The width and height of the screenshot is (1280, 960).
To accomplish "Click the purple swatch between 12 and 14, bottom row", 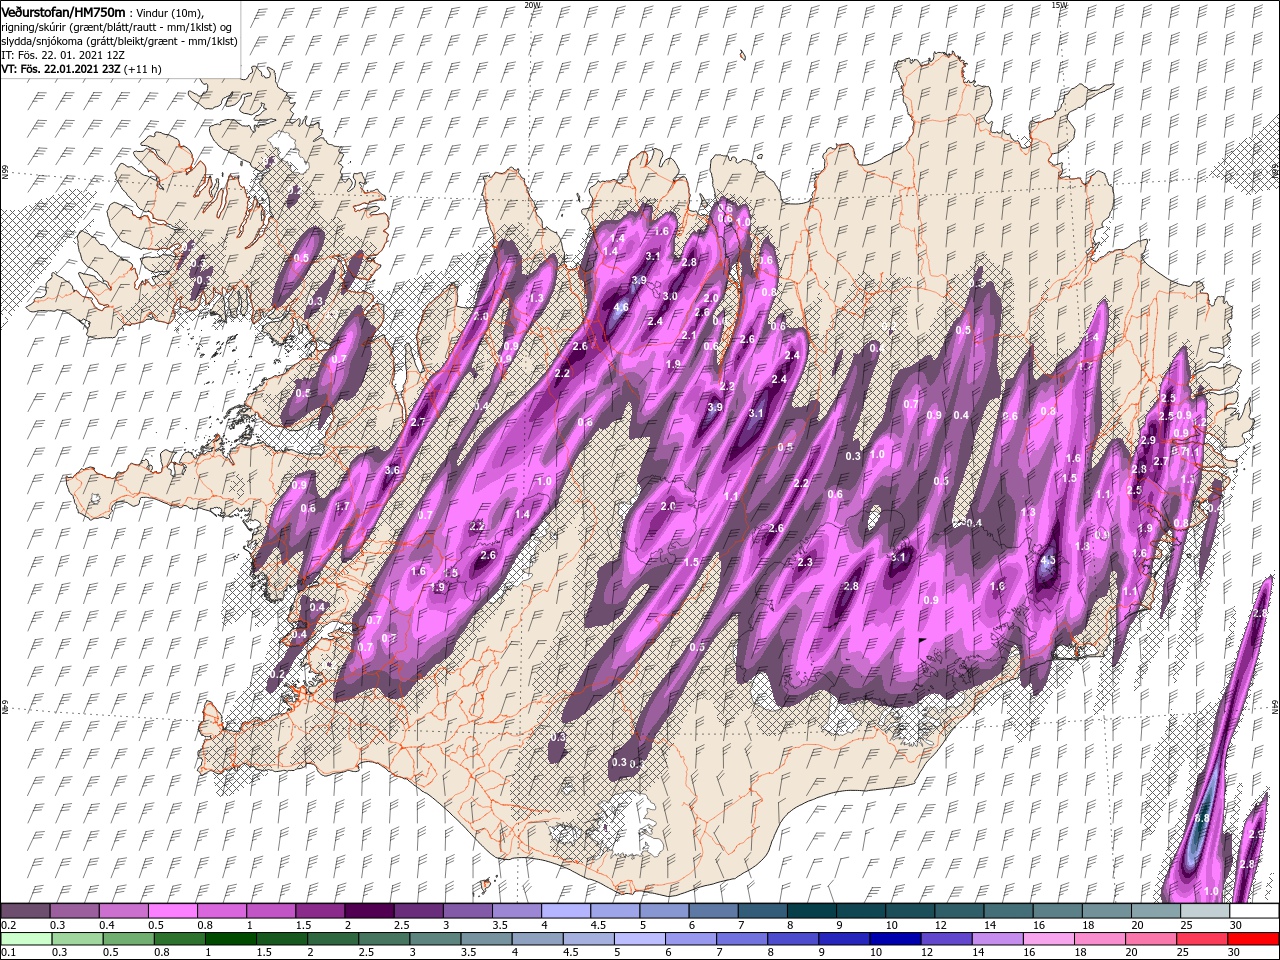I will pyautogui.click(x=945, y=938).
